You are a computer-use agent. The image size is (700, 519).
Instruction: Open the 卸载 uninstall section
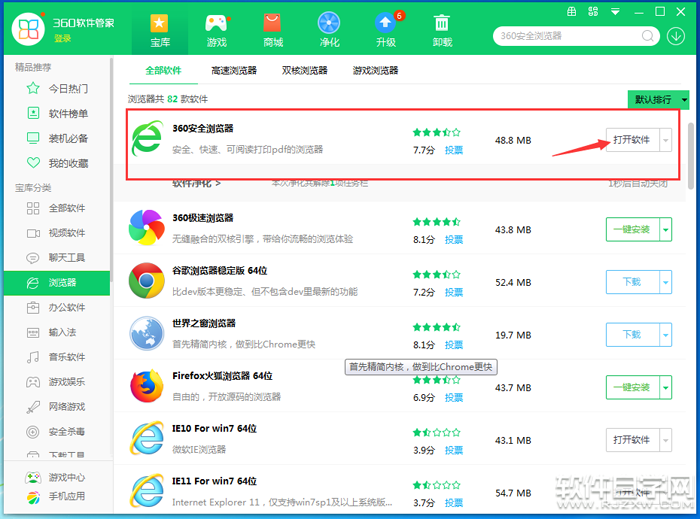[x=442, y=30]
